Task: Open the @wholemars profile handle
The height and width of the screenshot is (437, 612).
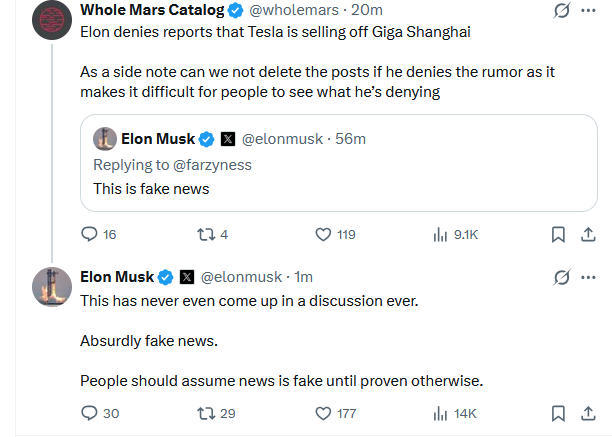Action: tap(294, 10)
